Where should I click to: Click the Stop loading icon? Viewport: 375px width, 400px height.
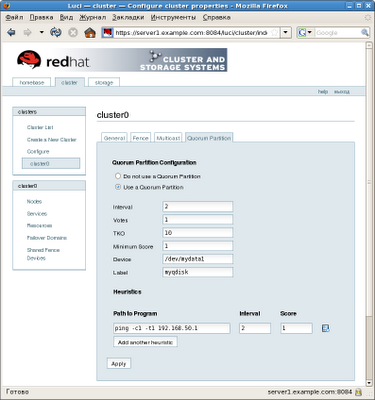73,32
